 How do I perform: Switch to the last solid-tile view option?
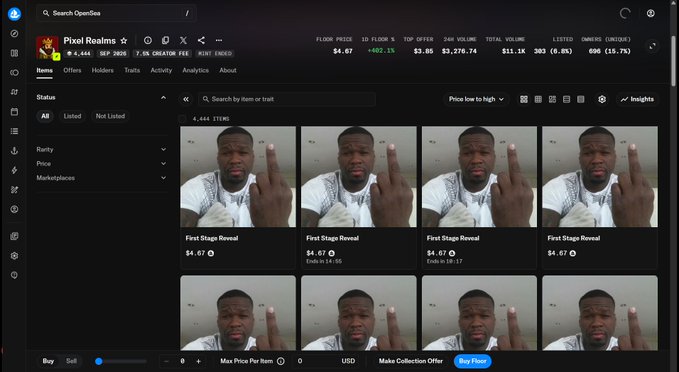[x=581, y=99]
